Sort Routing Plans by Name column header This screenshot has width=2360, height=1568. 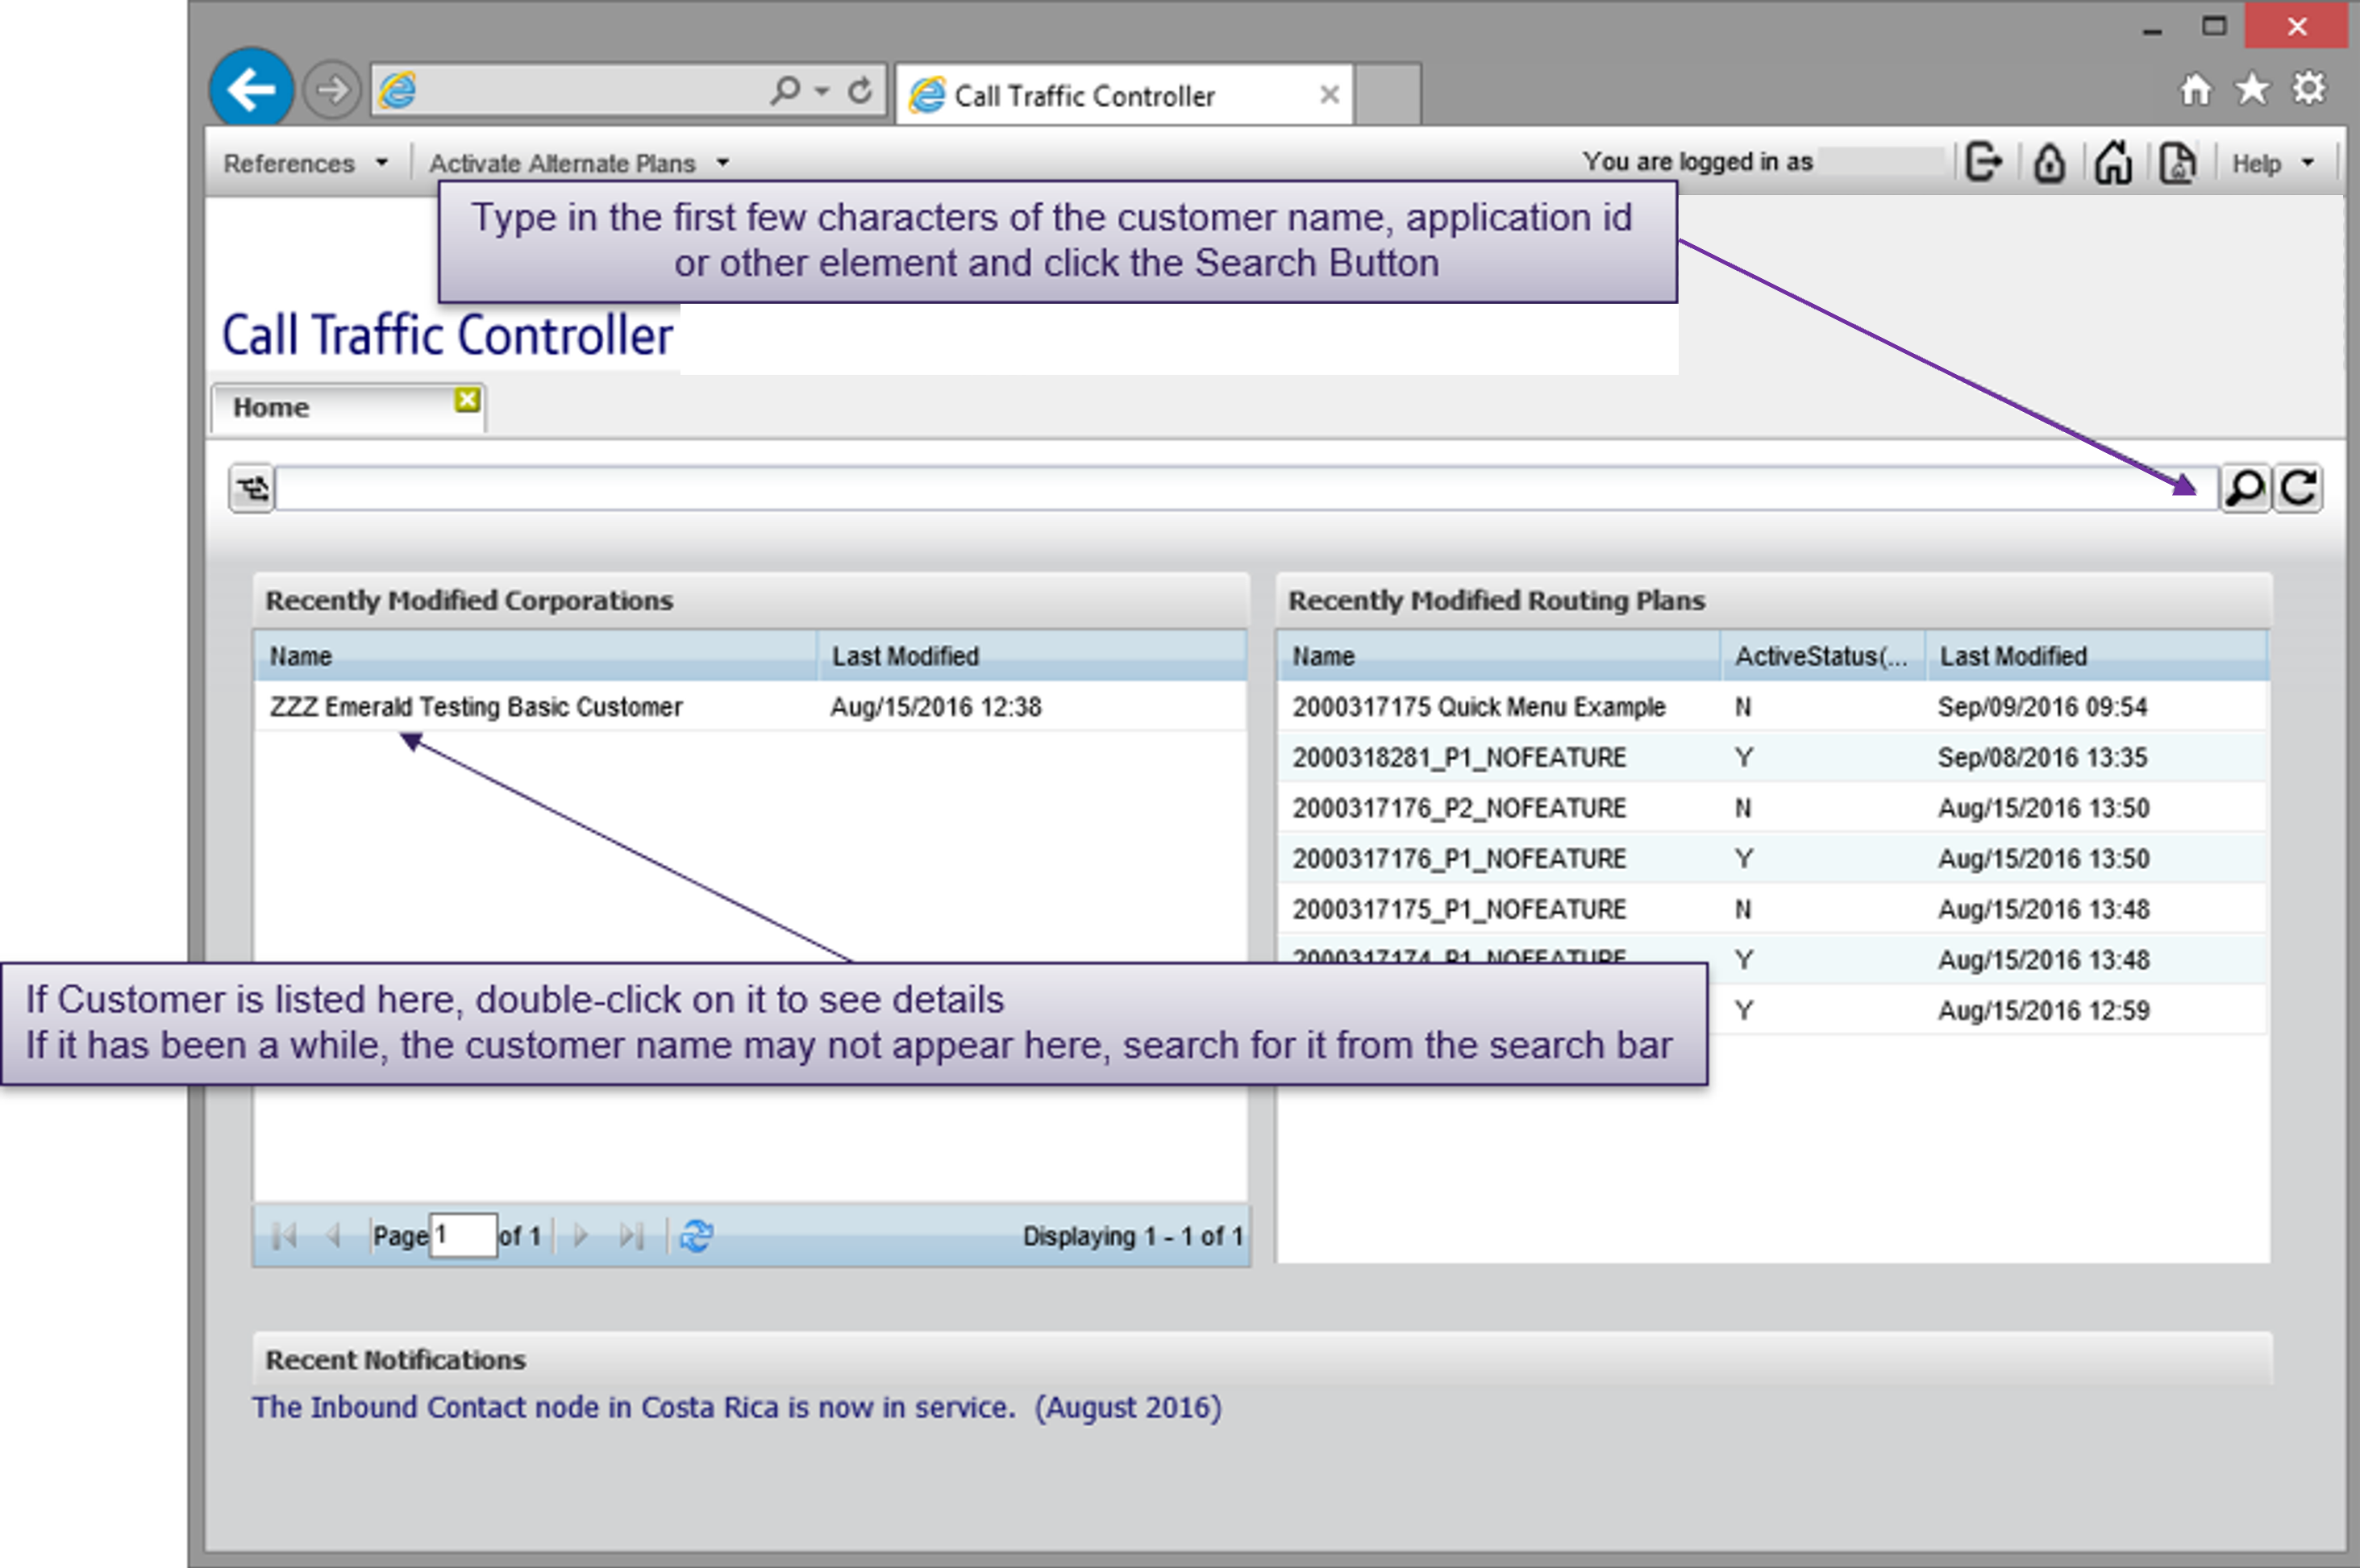pyautogui.click(x=1499, y=656)
